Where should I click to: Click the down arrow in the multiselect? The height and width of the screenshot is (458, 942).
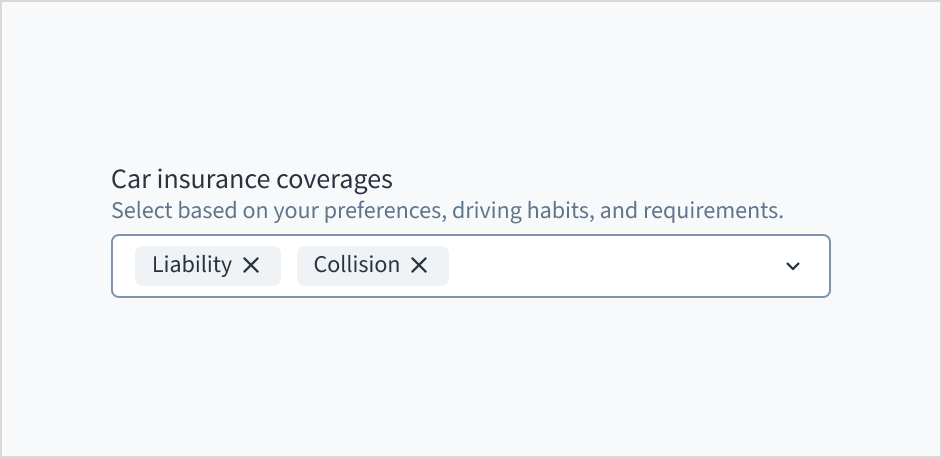coord(793,266)
